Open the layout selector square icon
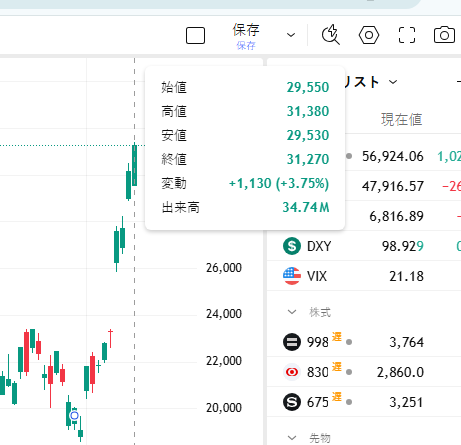This screenshot has width=461, height=445. coord(195,35)
